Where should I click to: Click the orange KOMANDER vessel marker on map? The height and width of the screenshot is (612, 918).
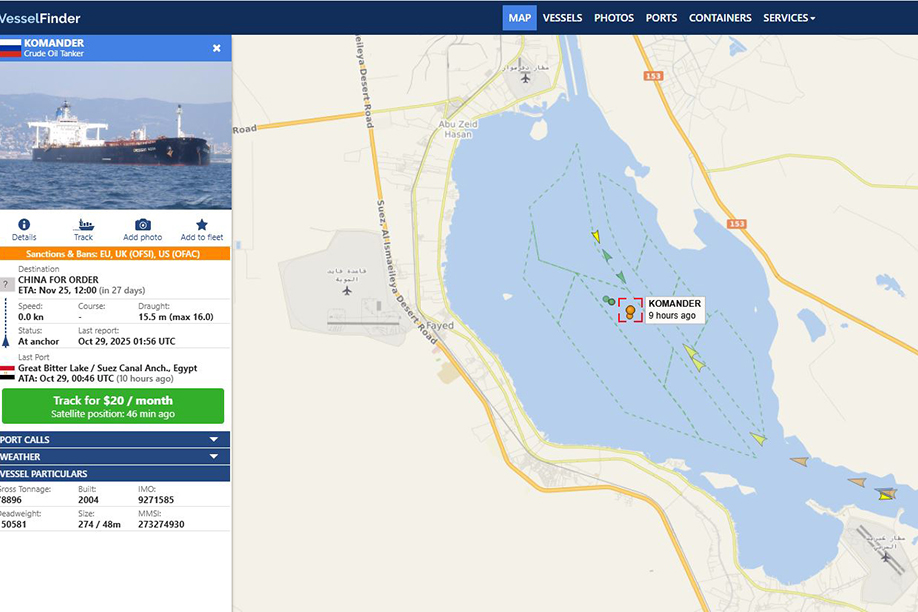(x=630, y=311)
